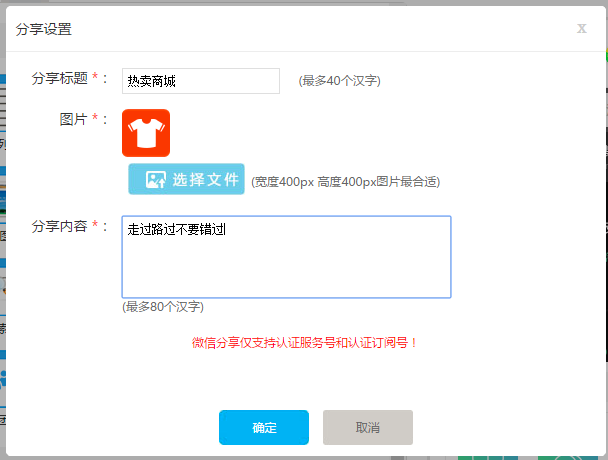Click the (最多40个汉字) hint text
Image resolution: width=608 pixels, height=460 pixels.
[x=339, y=80]
